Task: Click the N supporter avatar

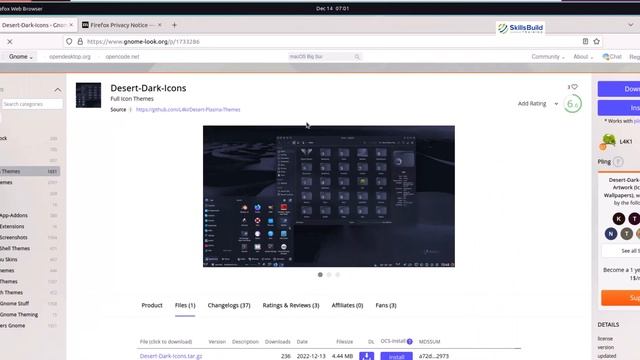Action: [x=611, y=233]
